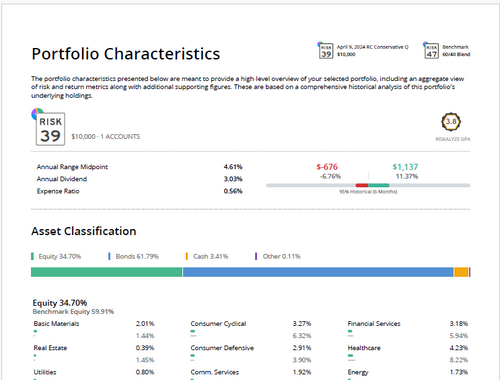Click the April 9, 2024 RC Conservative label
Screen dimensions: 500x380
373,47
